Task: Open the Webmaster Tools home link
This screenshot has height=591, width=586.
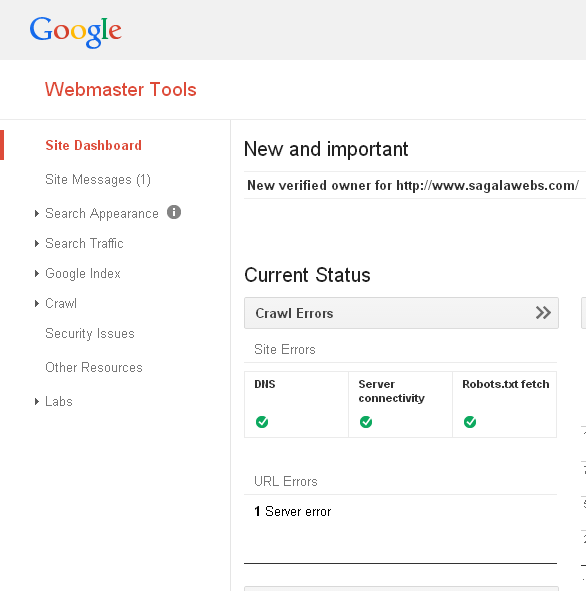Action: coord(121,90)
